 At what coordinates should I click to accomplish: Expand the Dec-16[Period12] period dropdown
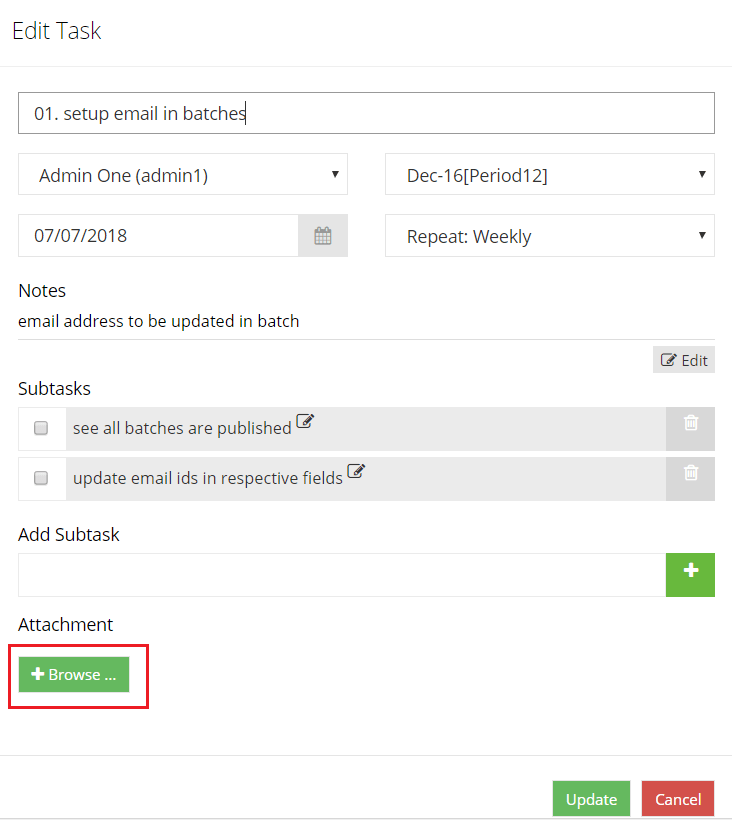[550, 174]
